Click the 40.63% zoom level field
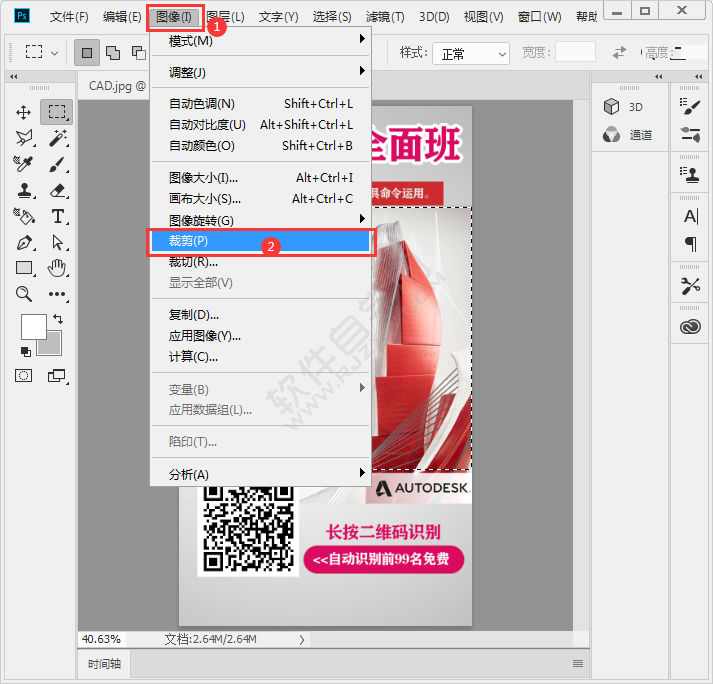 coord(101,639)
